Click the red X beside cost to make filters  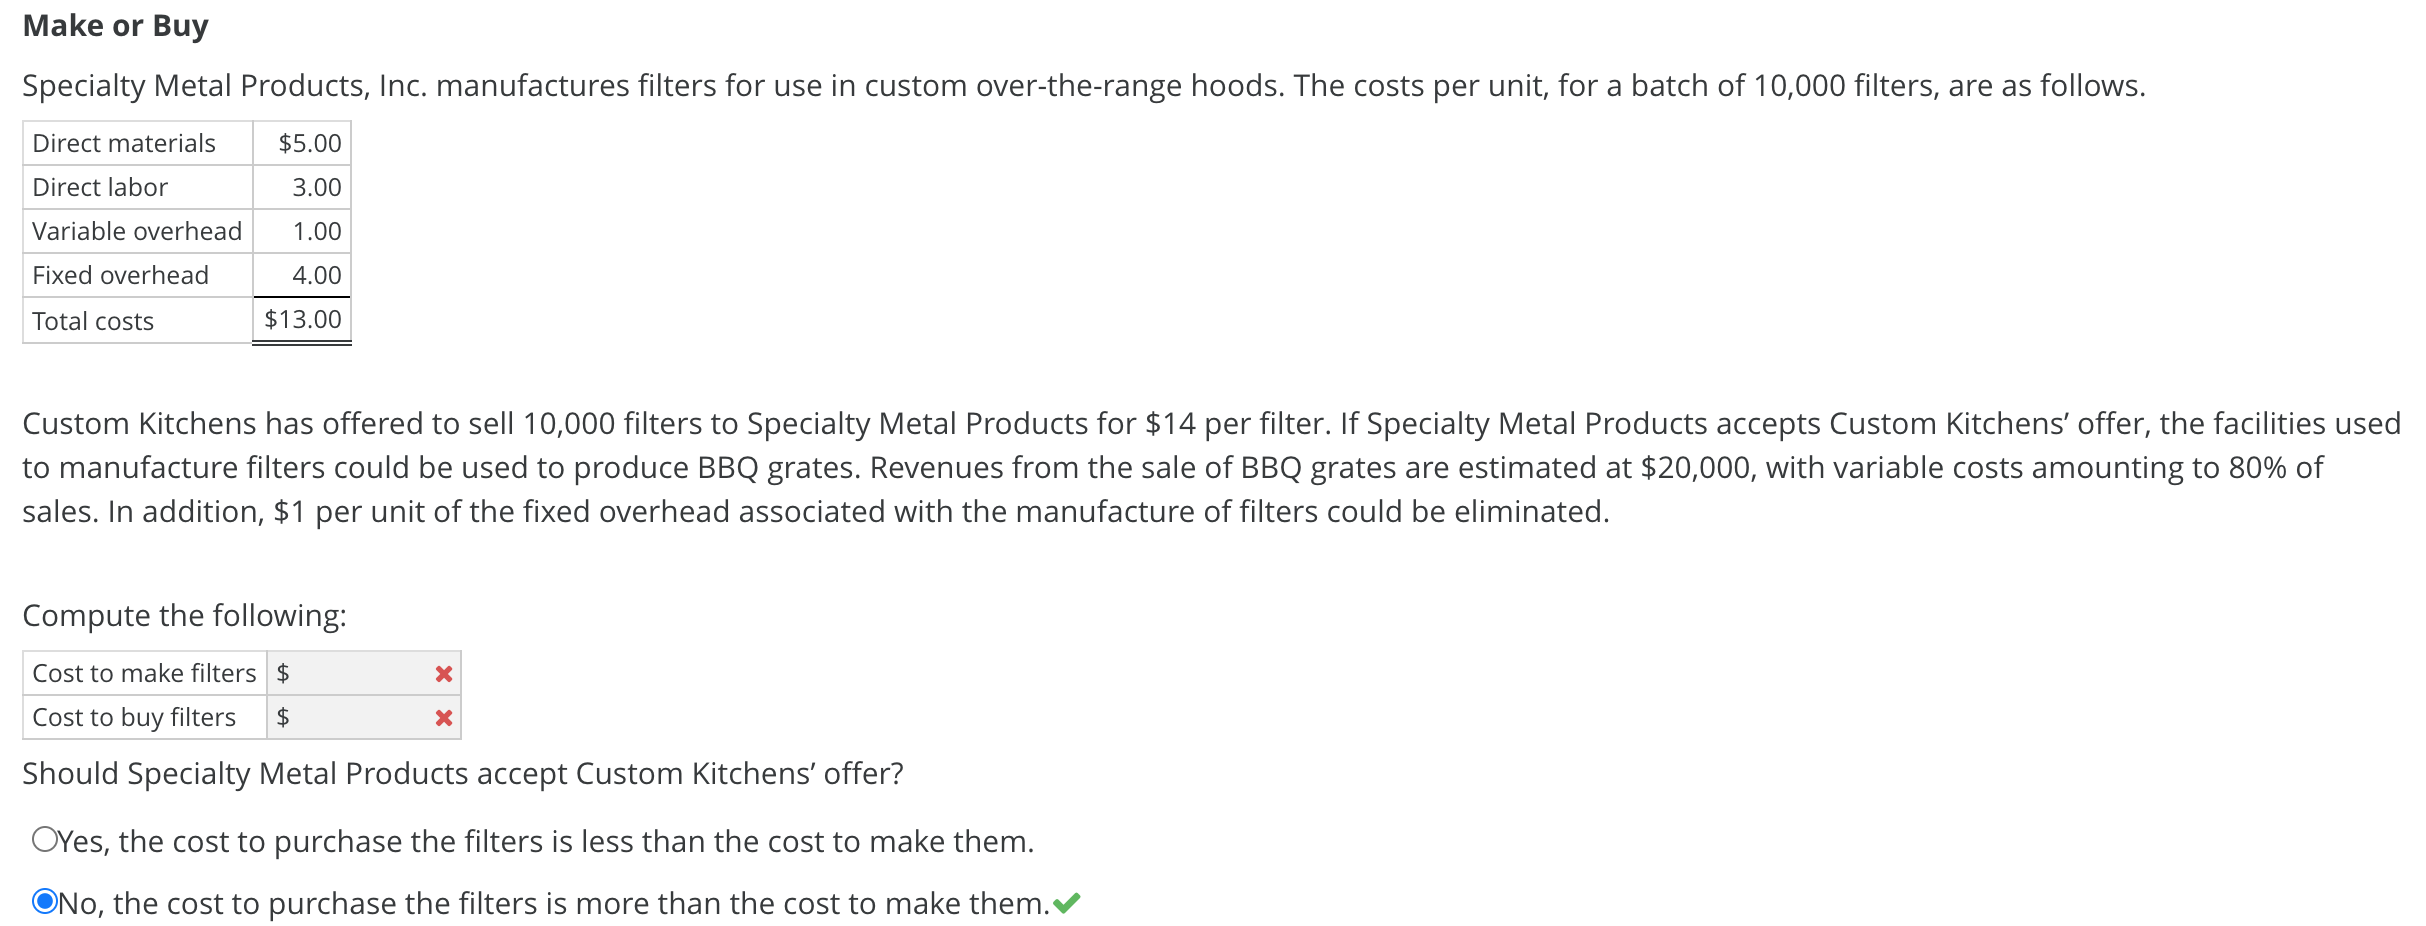click(x=443, y=673)
